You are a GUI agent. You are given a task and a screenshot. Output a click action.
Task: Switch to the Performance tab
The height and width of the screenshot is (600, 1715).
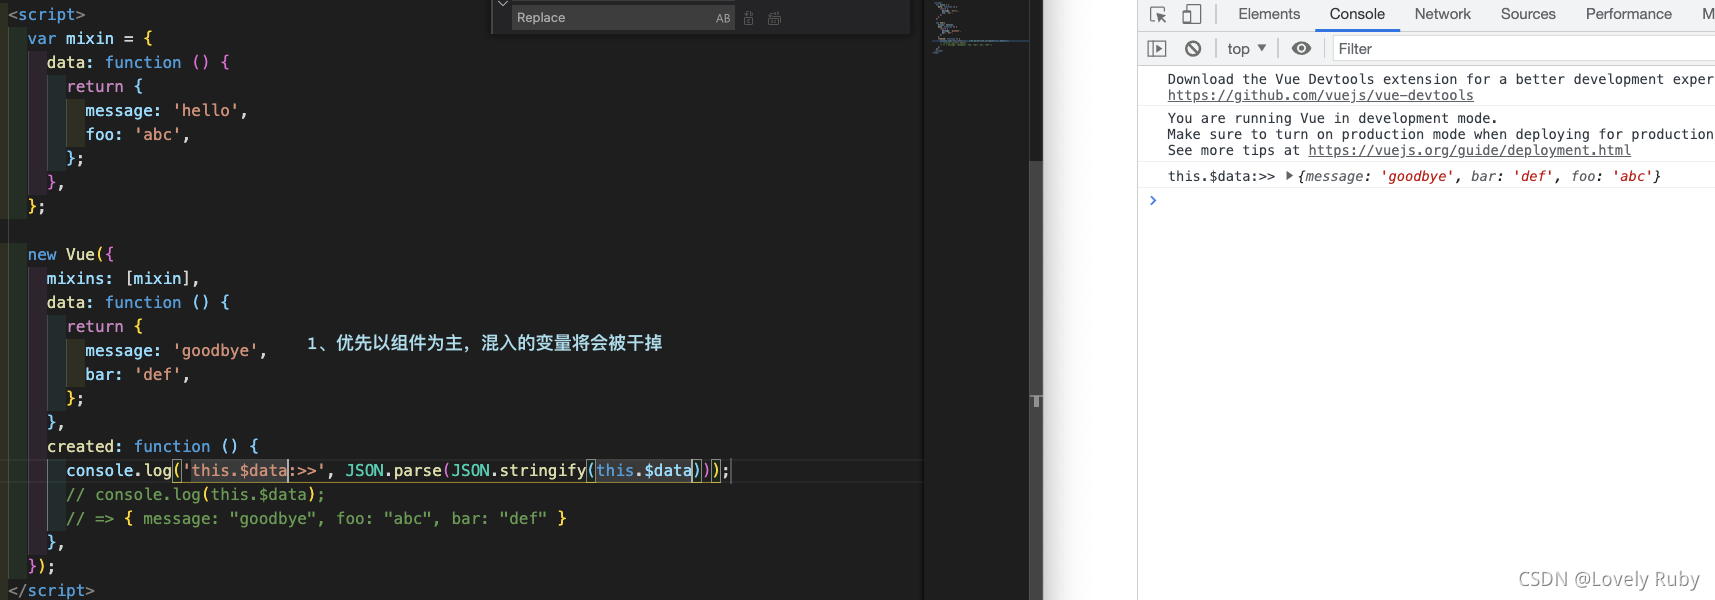tap(1628, 14)
